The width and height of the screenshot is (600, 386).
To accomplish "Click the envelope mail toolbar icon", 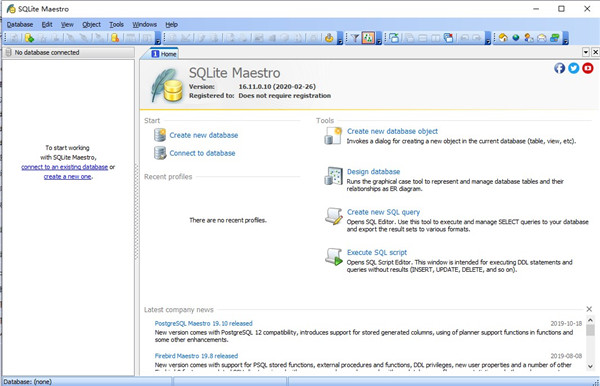I will point(542,38).
